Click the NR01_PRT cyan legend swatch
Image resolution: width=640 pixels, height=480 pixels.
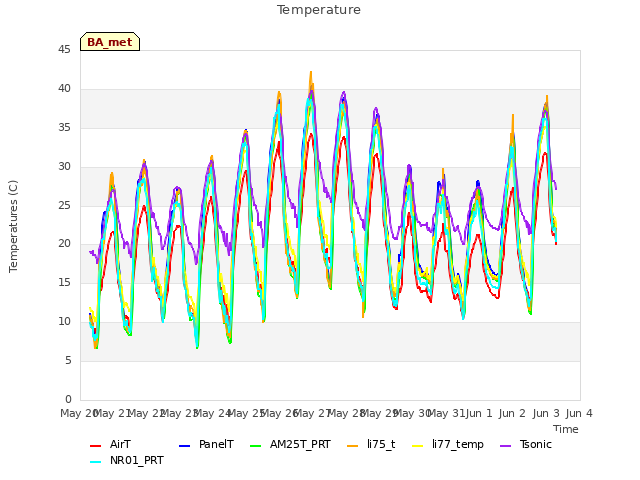[x=96, y=462]
